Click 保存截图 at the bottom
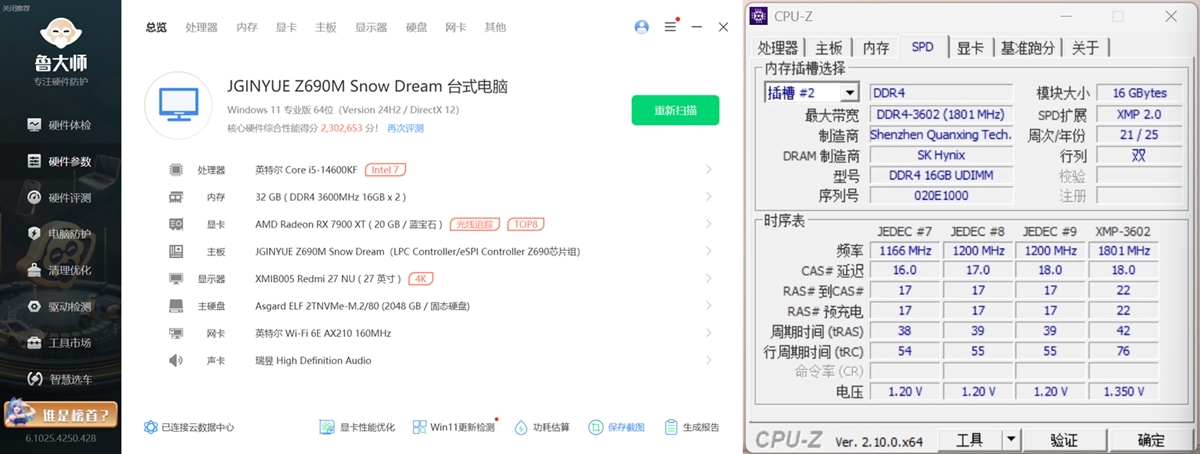This screenshot has width=1200, height=454. coord(617,427)
